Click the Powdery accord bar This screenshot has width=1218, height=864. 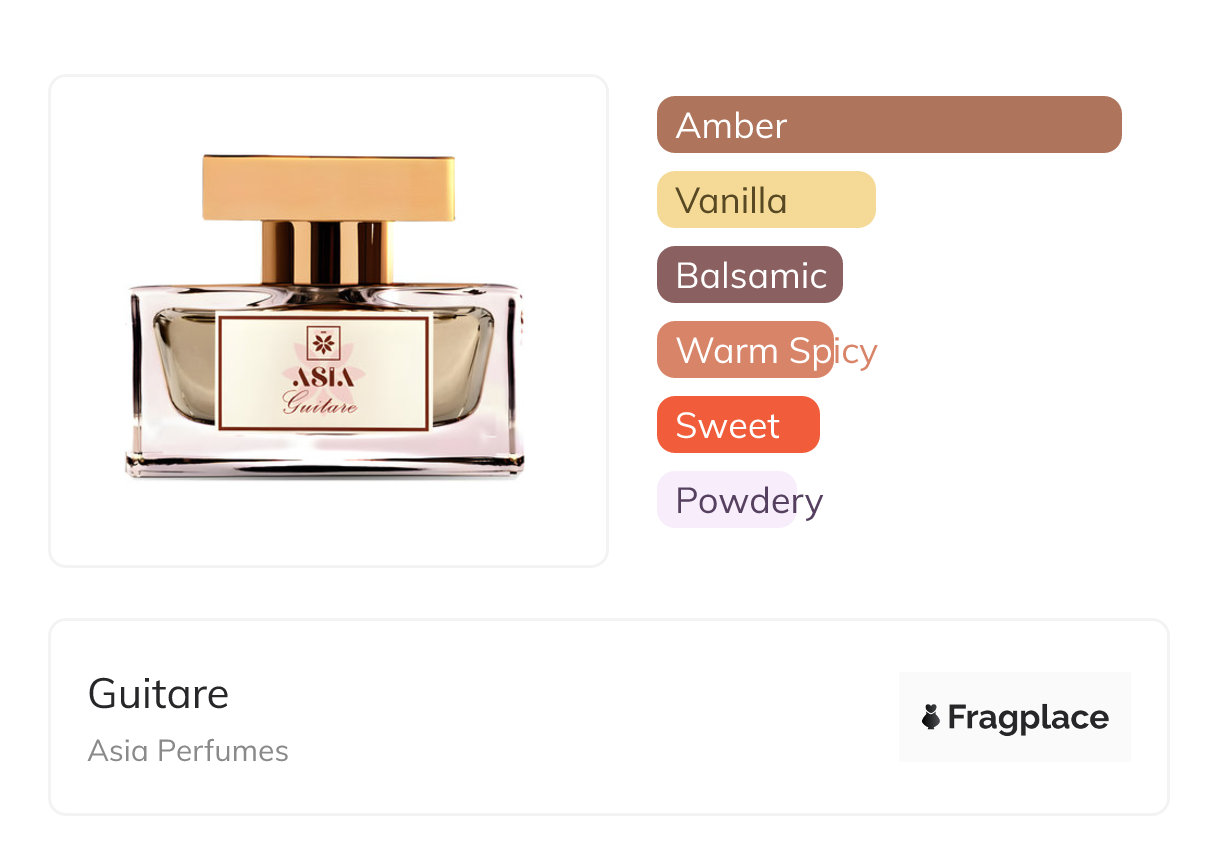pyautogui.click(x=727, y=500)
